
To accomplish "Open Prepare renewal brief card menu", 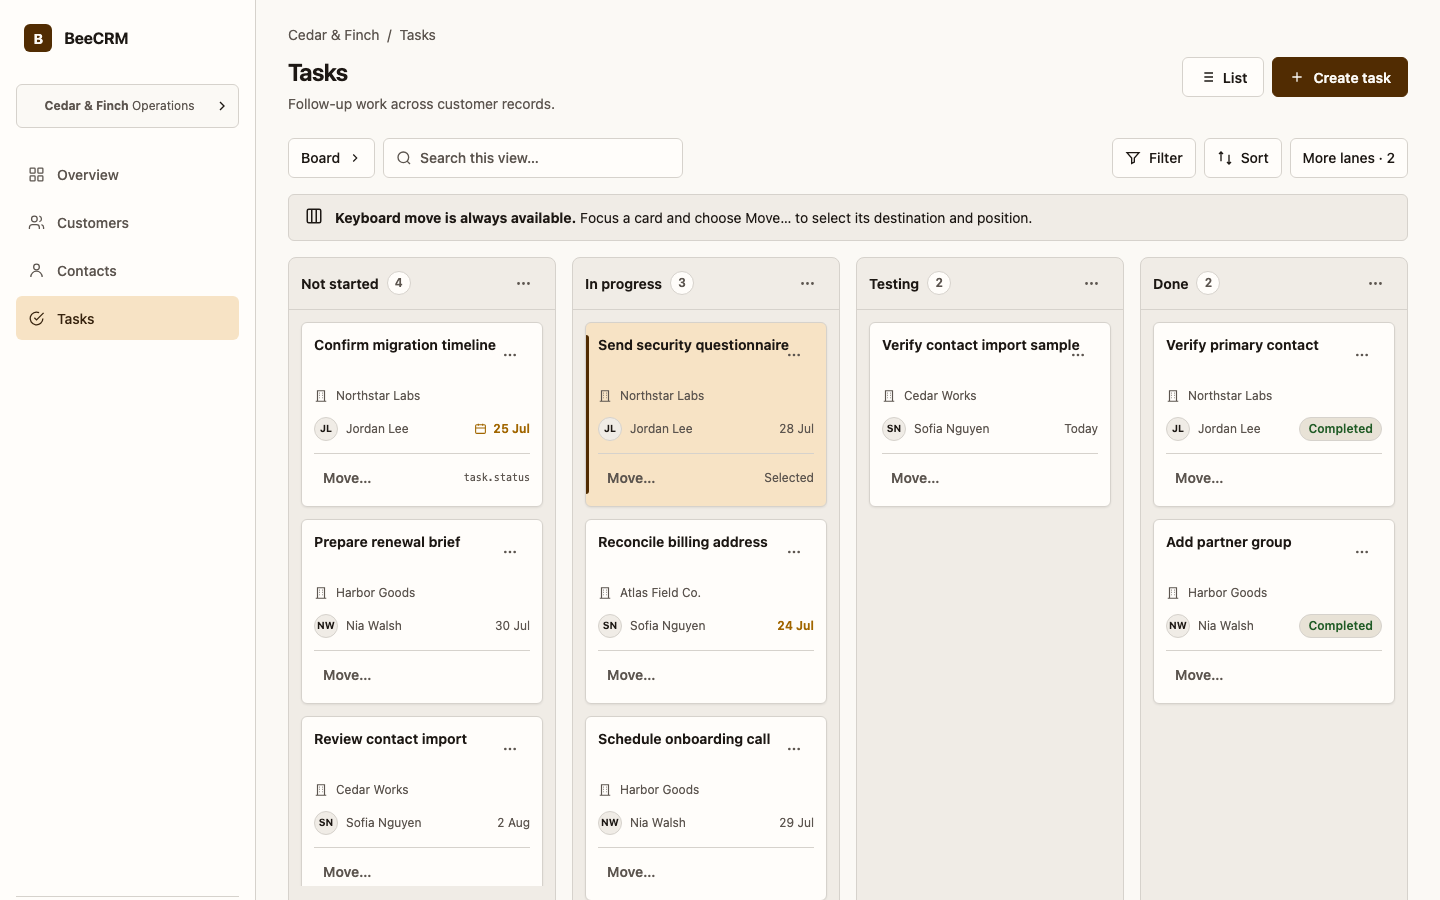I will pos(510,552).
